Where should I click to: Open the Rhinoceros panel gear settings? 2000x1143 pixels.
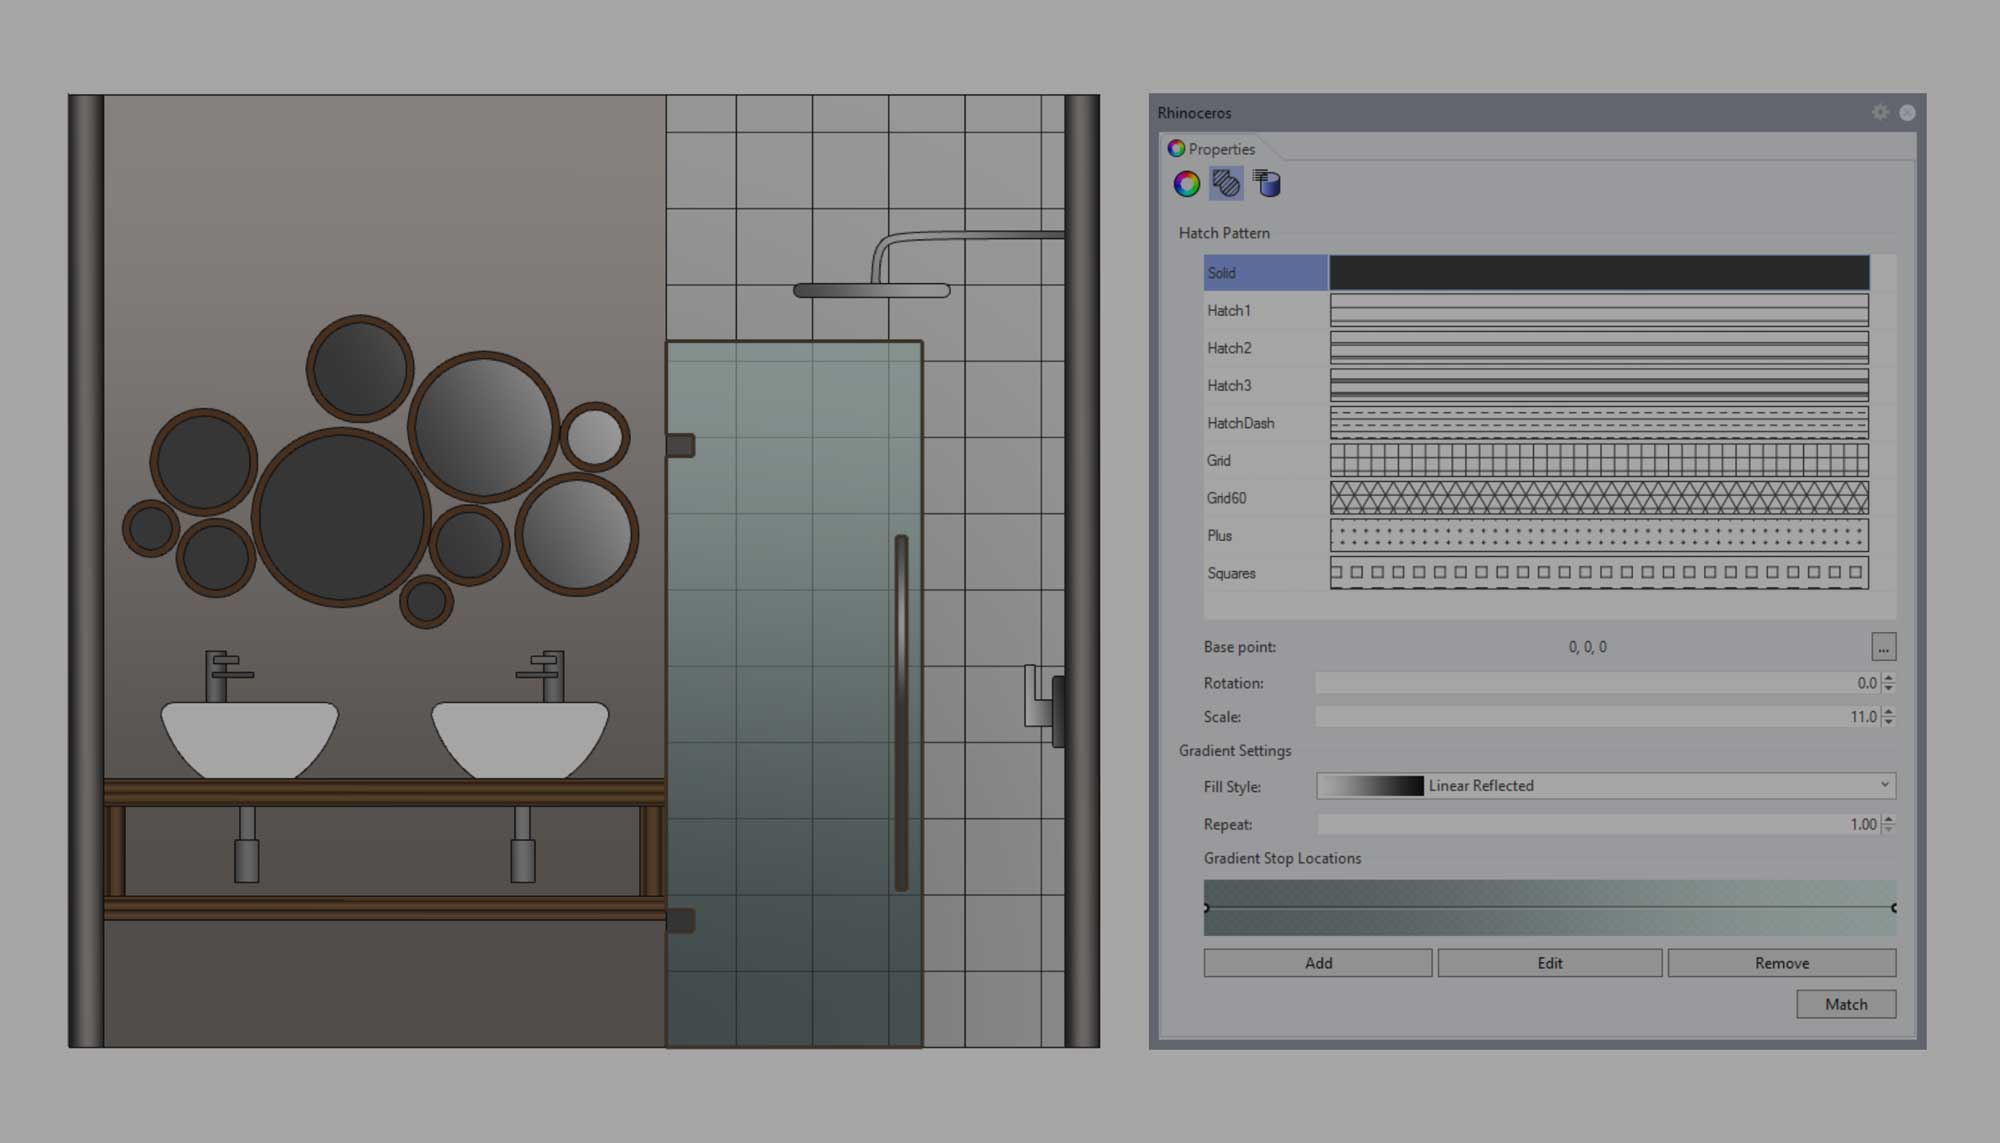[1880, 113]
